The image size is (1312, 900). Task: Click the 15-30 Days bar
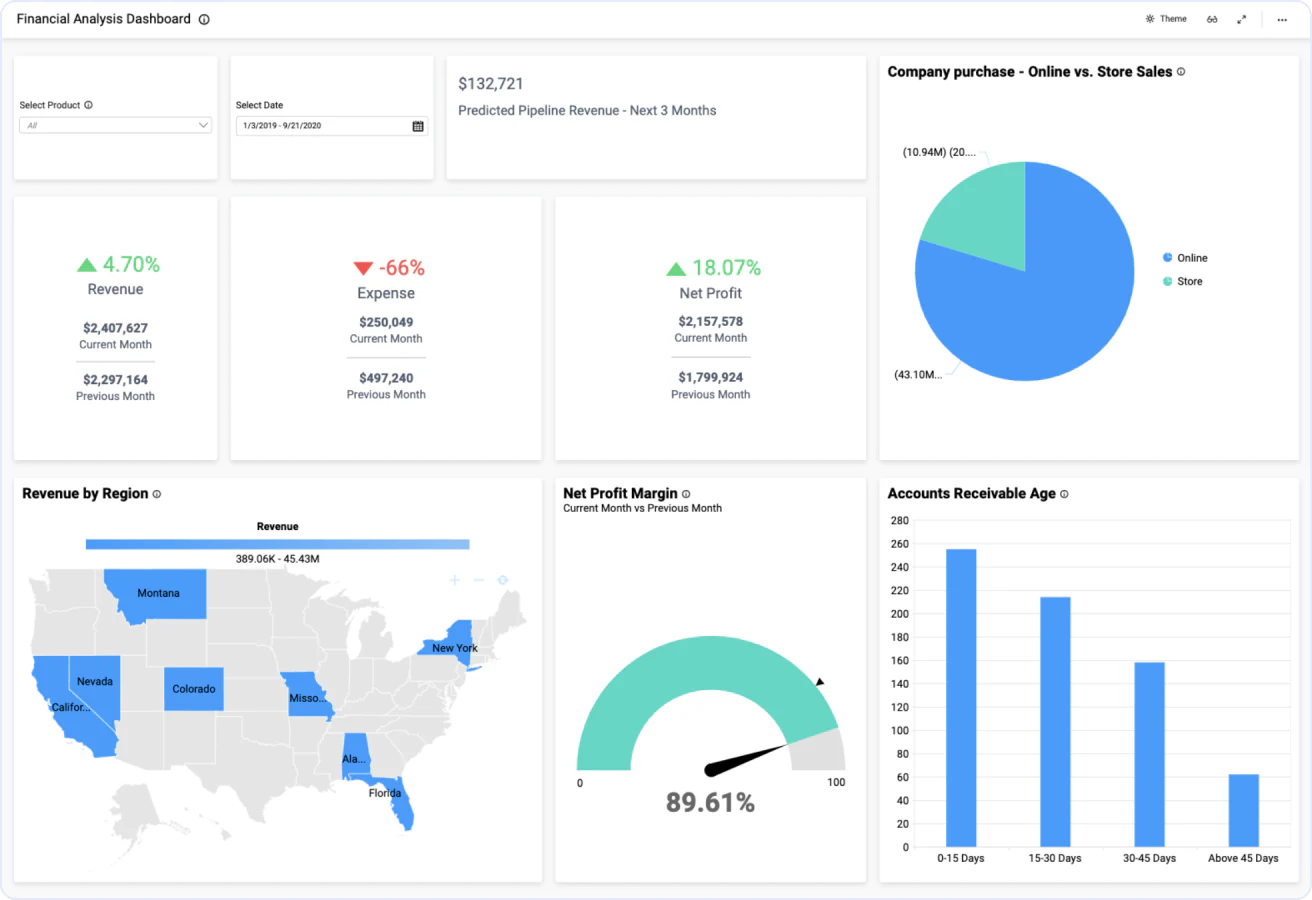coord(1055,722)
